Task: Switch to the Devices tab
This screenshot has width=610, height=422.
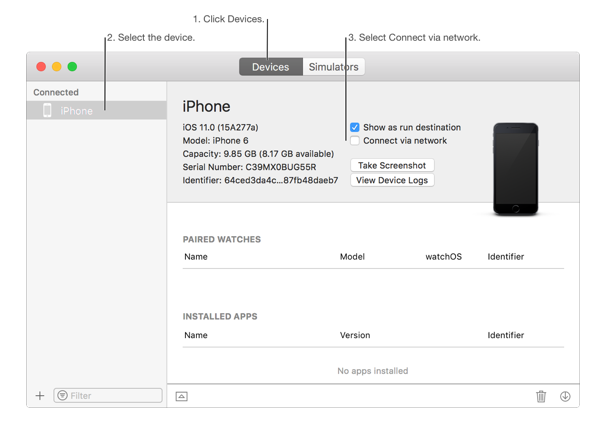Action: point(271,67)
